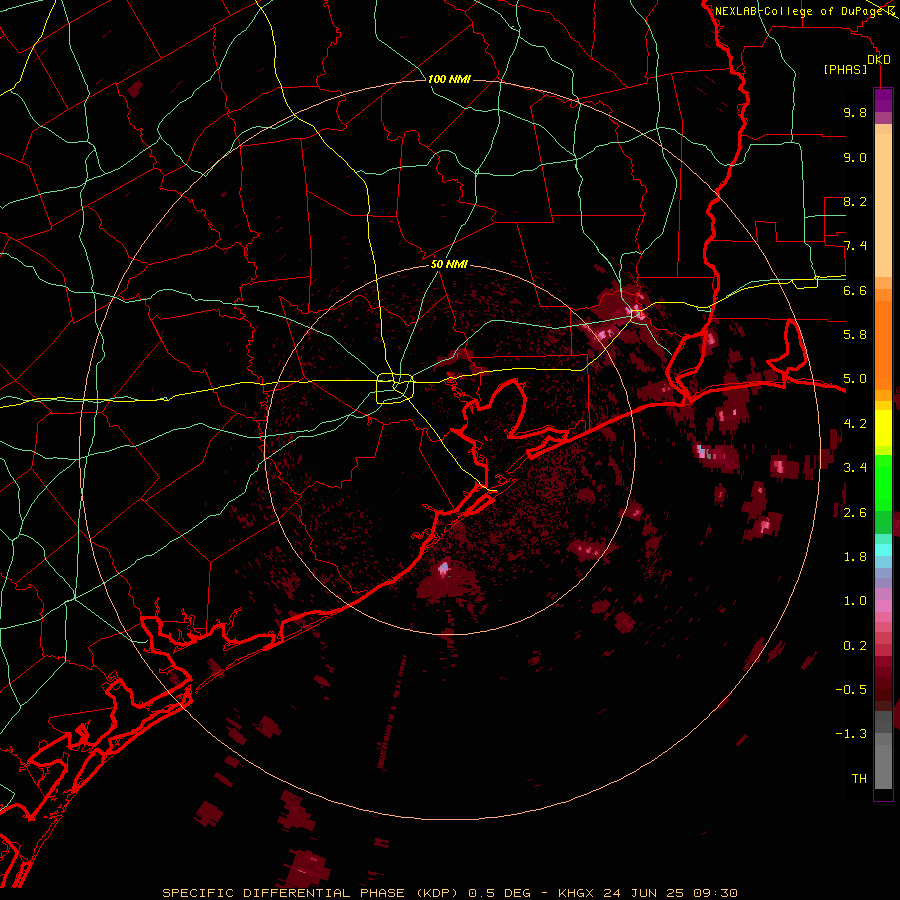This screenshot has height=900, width=900.
Task: Select the 100 NMI range ring label
Action: 449,79
